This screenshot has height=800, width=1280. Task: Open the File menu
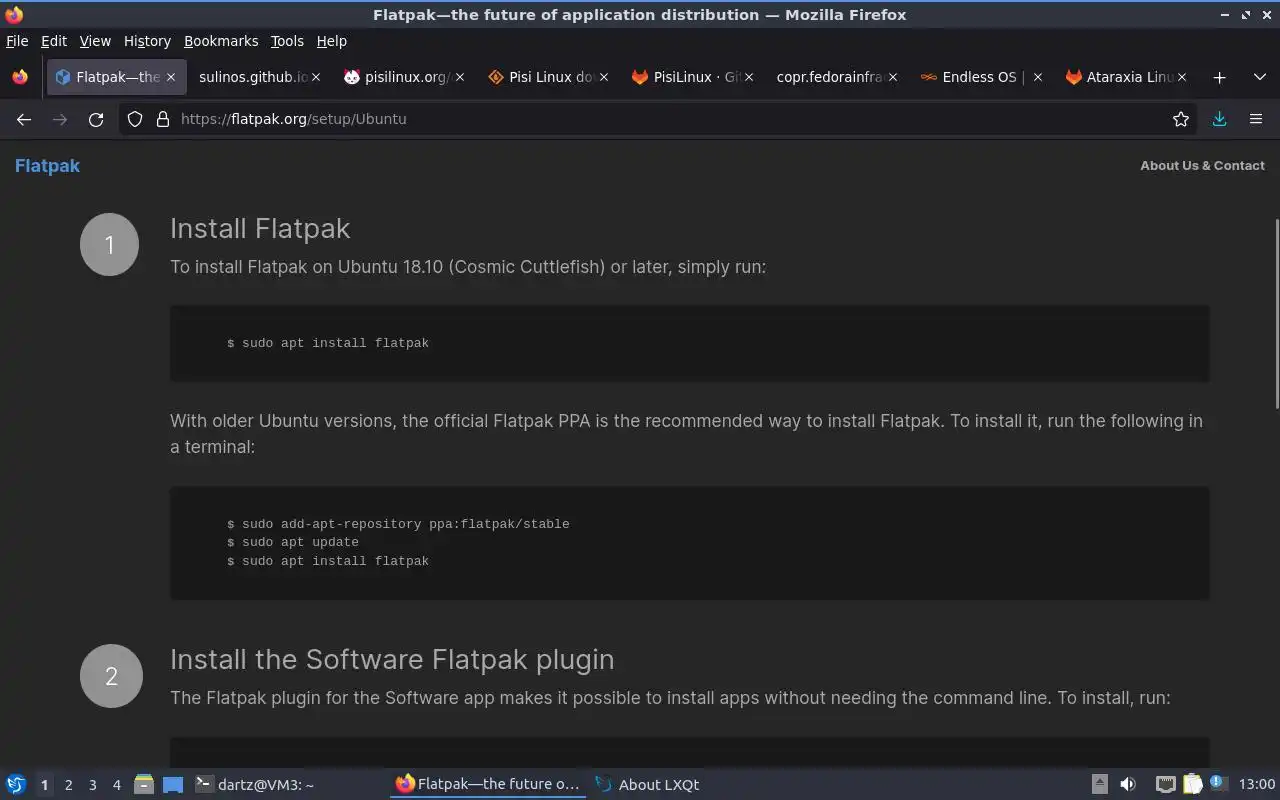pos(17,41)
